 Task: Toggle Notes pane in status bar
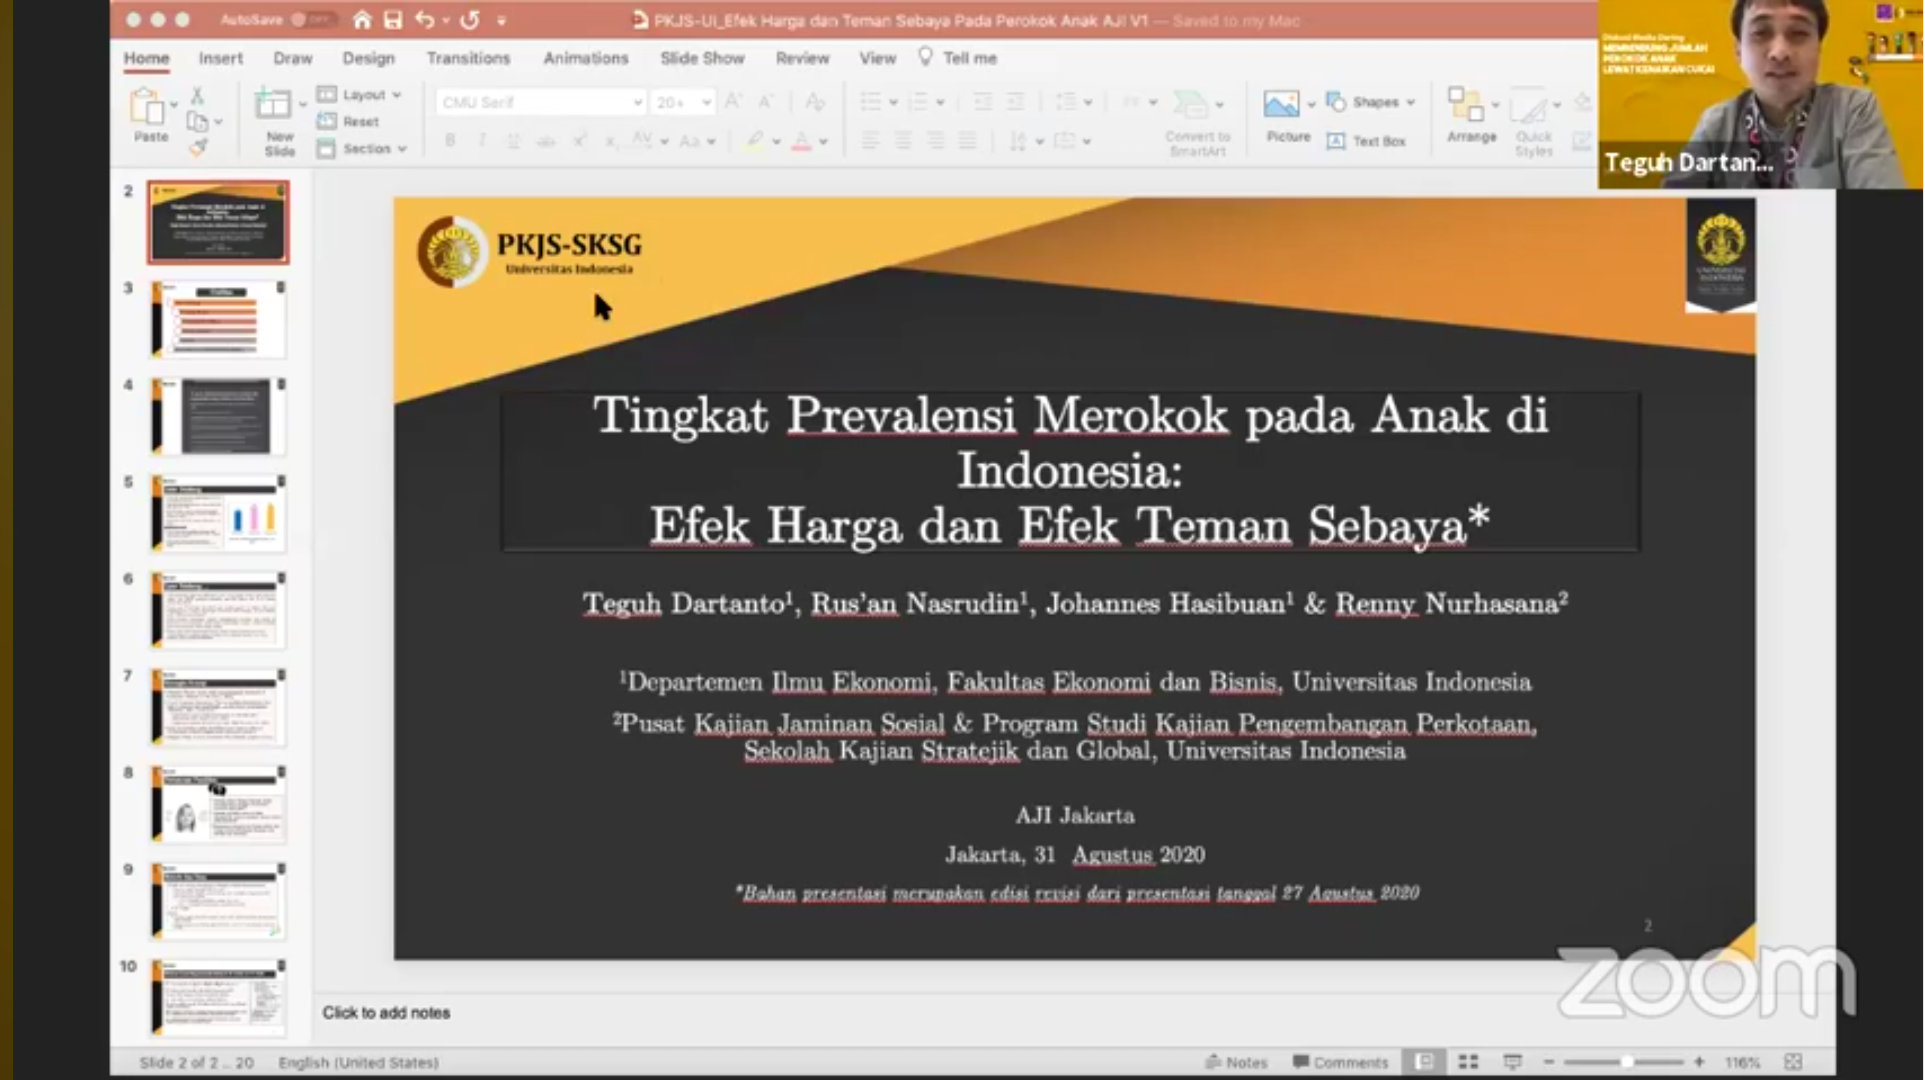[x=1237, y=1062]
